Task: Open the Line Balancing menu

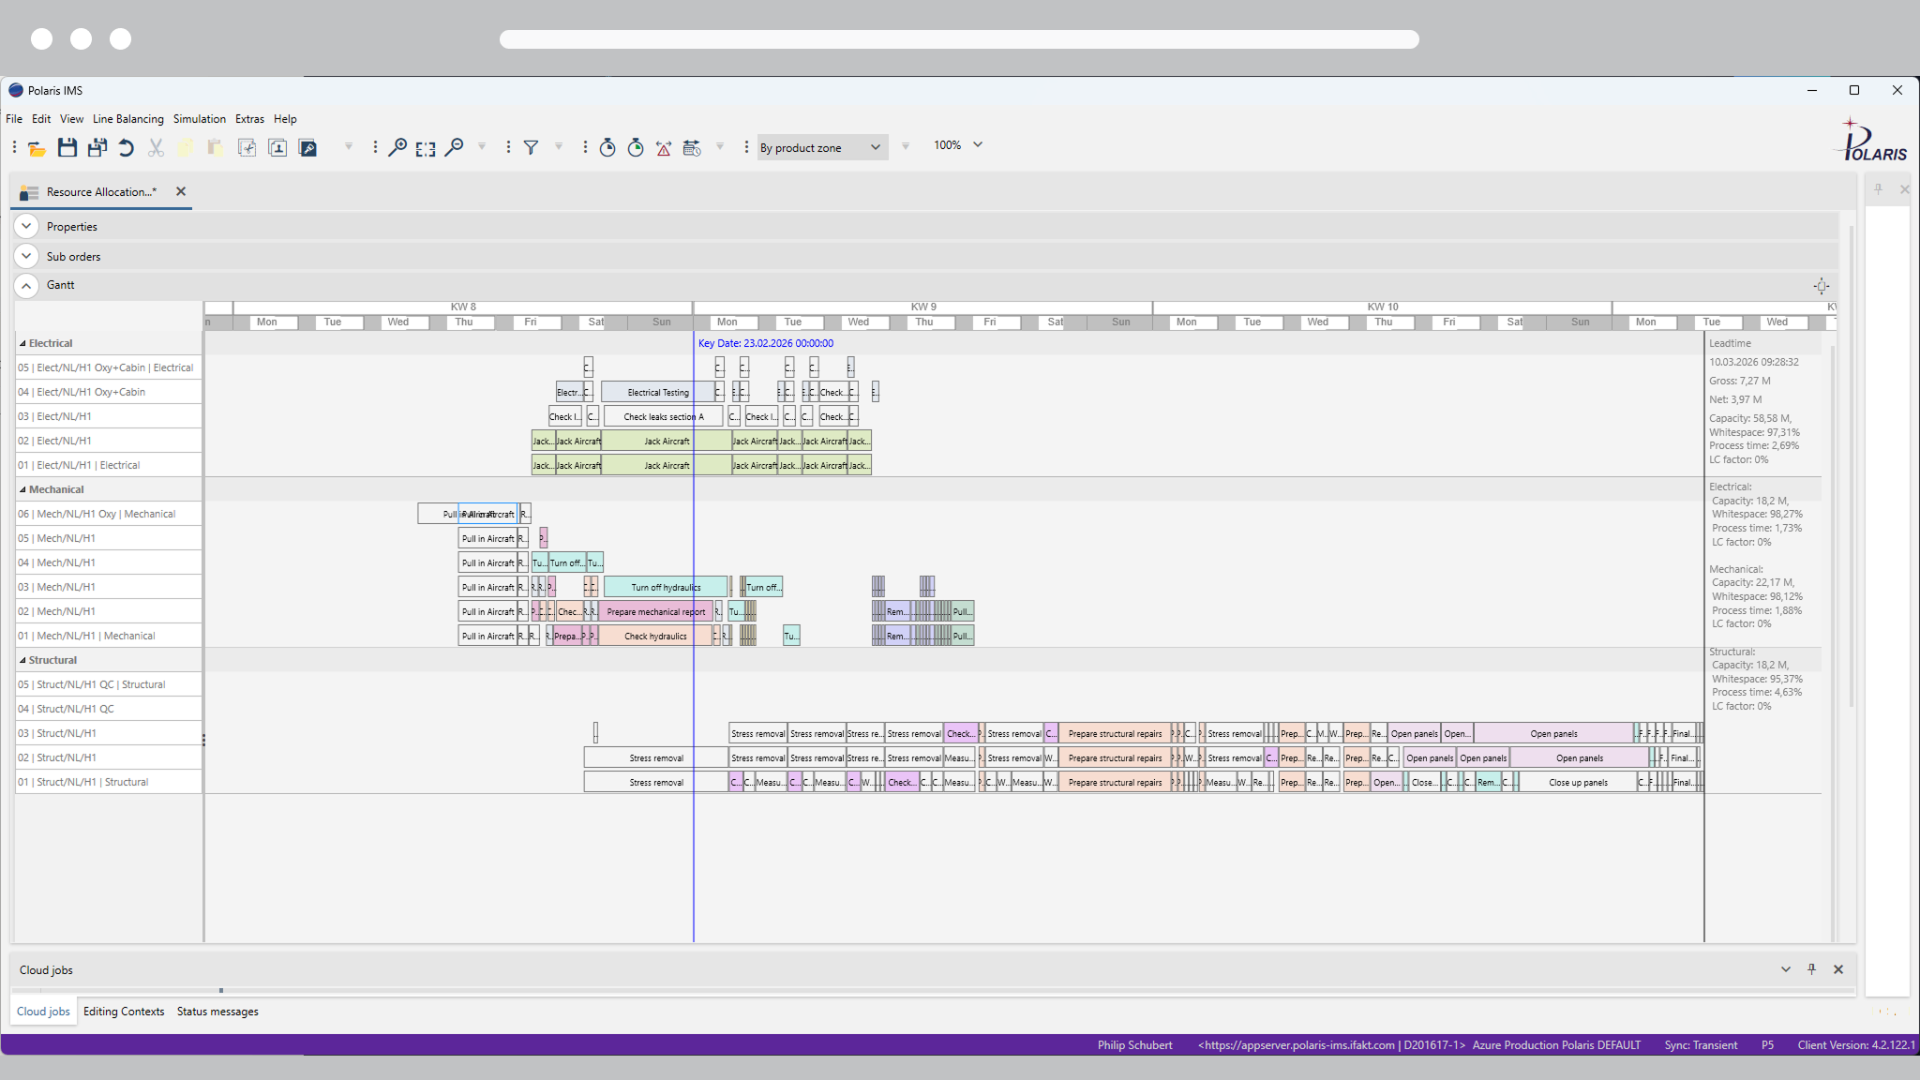Action: (x=128, y=119)
